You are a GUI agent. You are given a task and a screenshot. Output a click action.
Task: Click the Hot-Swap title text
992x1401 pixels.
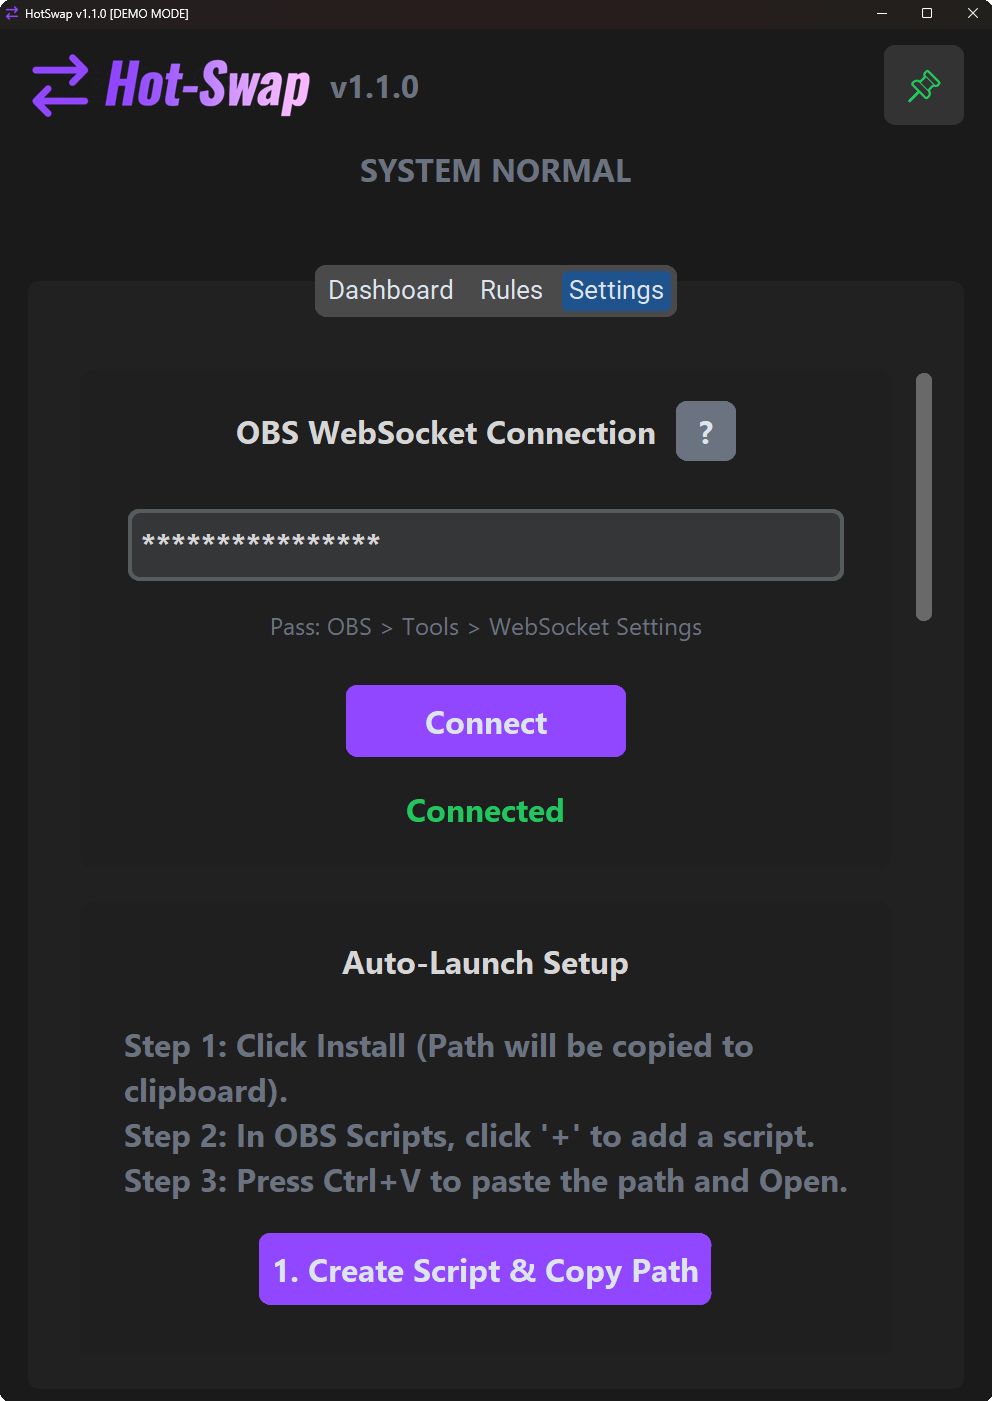click(x=207, y=86)
